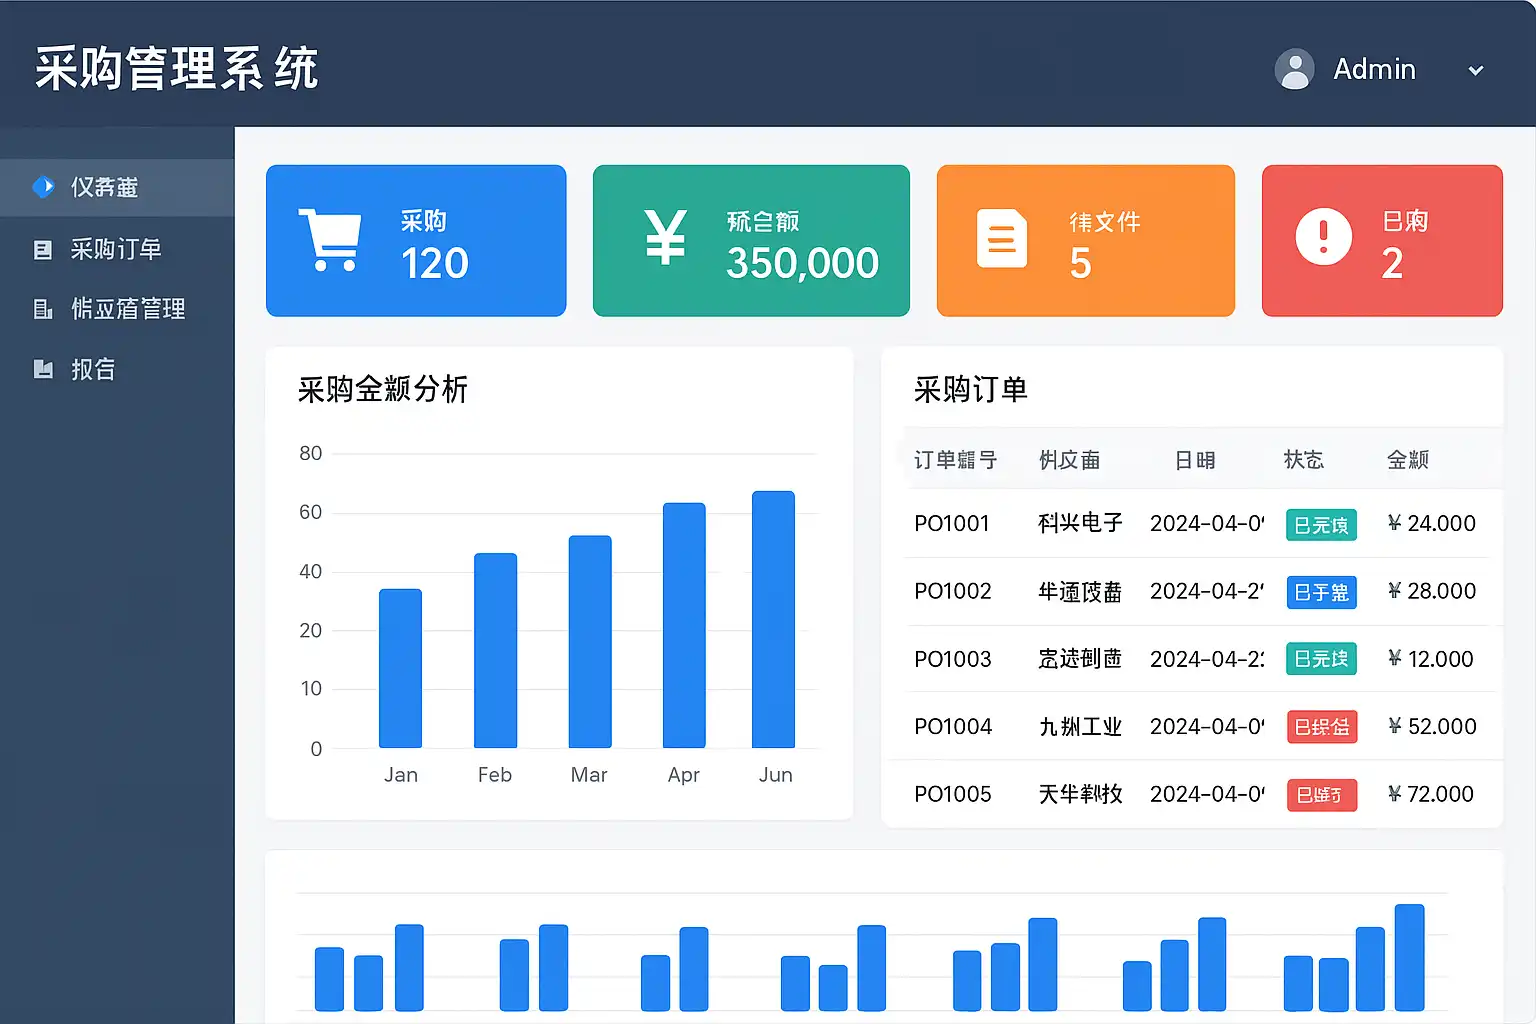Click order number PO1003
1536x1024 pixels.
tap(953, 659)
